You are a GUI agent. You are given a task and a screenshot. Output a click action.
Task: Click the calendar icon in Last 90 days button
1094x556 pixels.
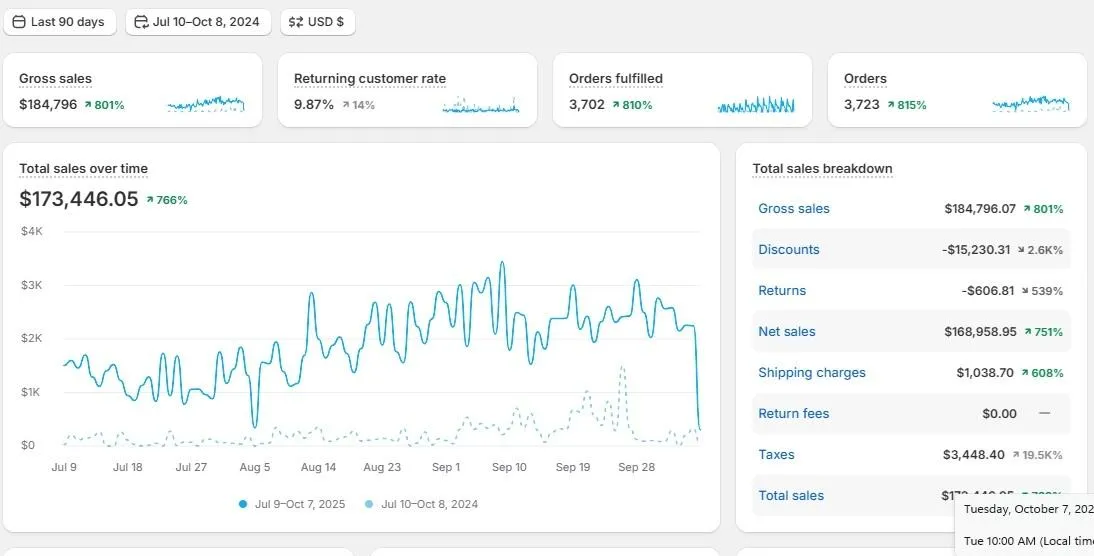coord(20,22)
